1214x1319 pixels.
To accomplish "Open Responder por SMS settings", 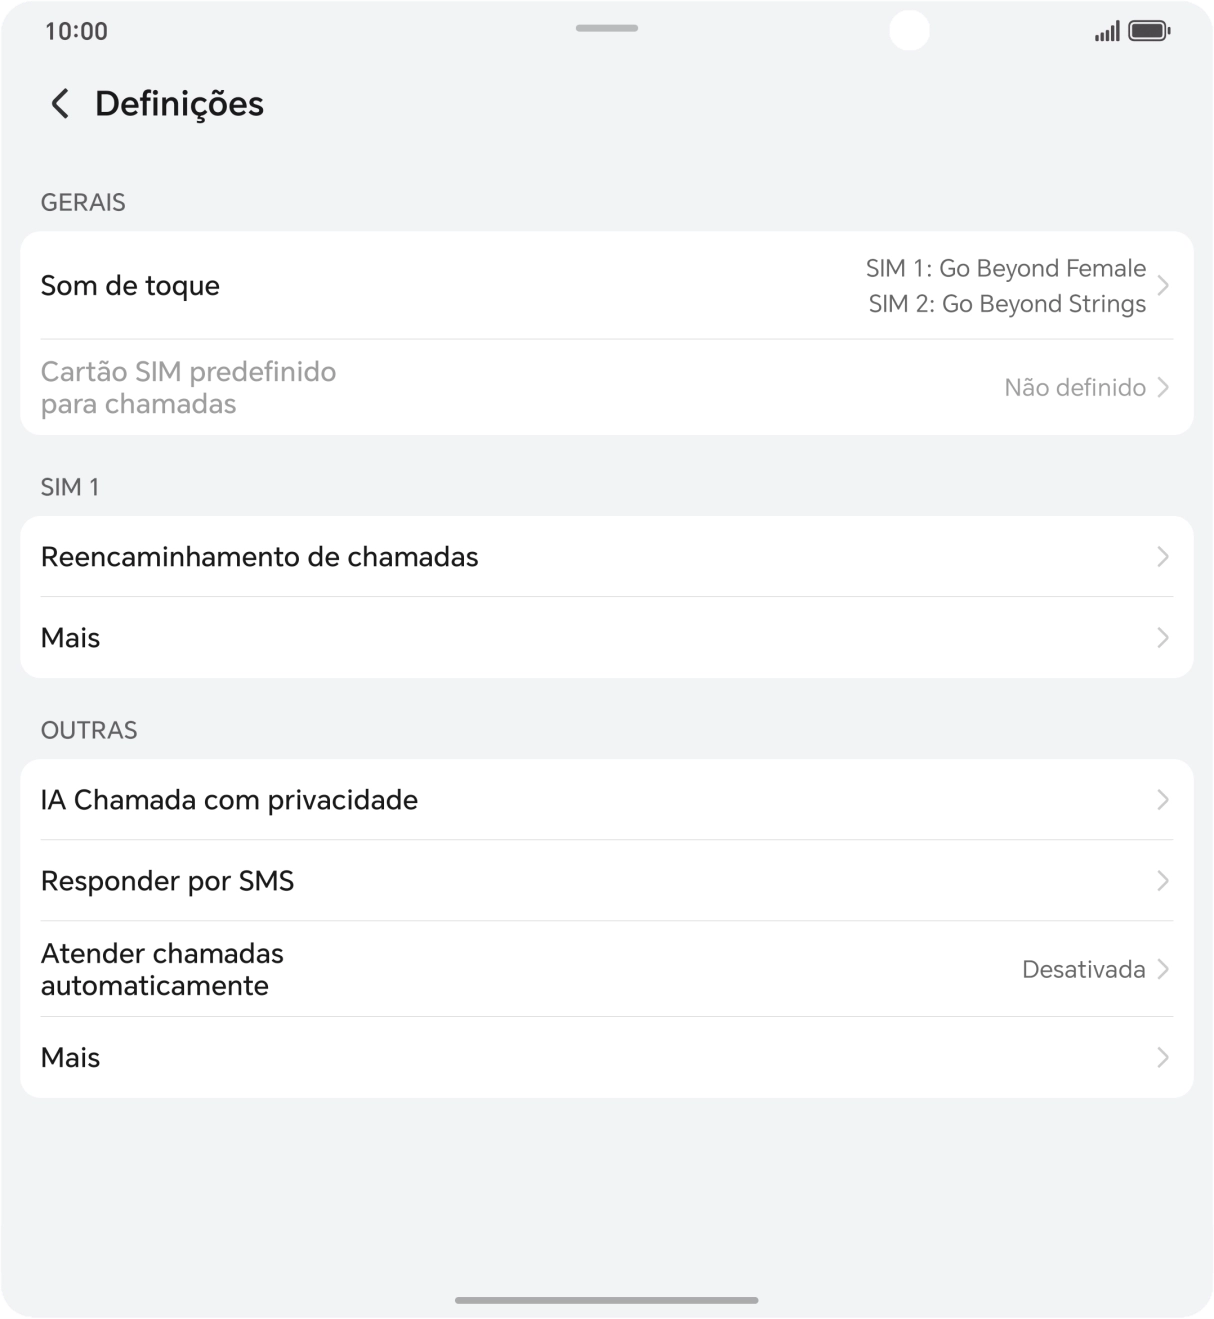I will pos(167,881).
